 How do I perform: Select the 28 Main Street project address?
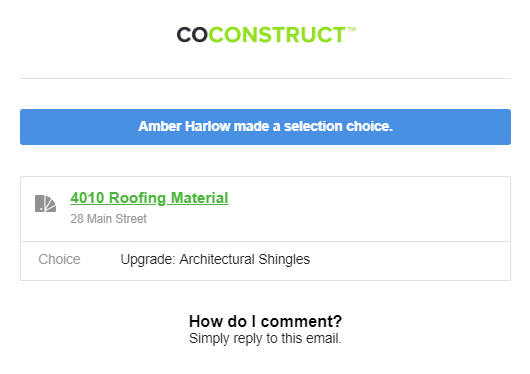coord(109,219)
